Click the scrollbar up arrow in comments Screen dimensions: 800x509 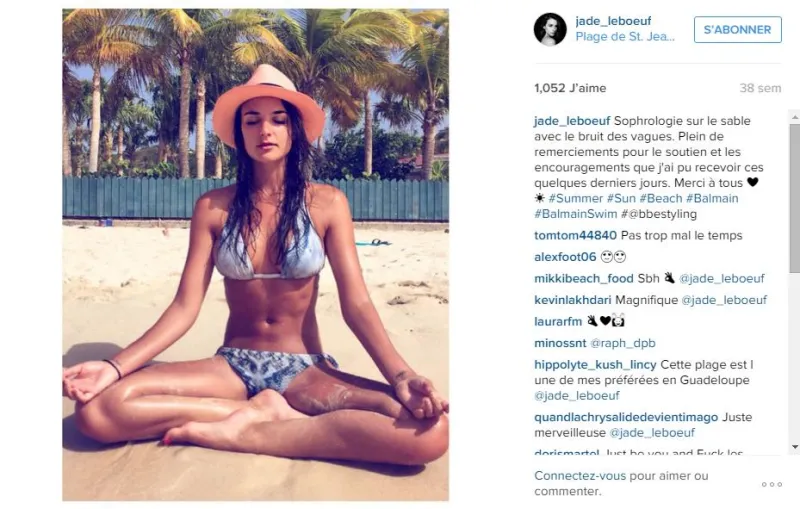point(794,117)
